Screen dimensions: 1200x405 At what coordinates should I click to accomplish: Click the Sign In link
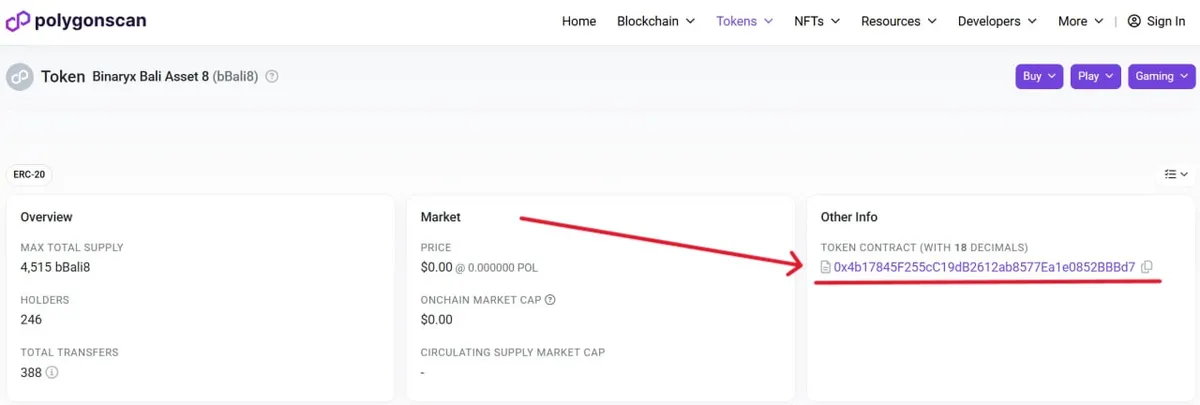[x=1166, y=21]
